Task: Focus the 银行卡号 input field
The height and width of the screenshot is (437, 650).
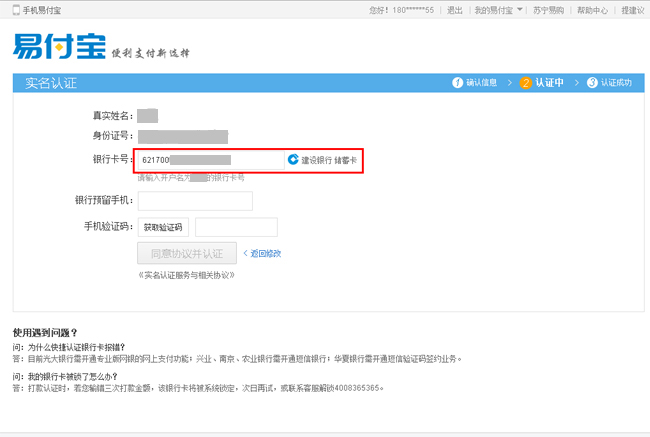Action: tap(211, 160)
